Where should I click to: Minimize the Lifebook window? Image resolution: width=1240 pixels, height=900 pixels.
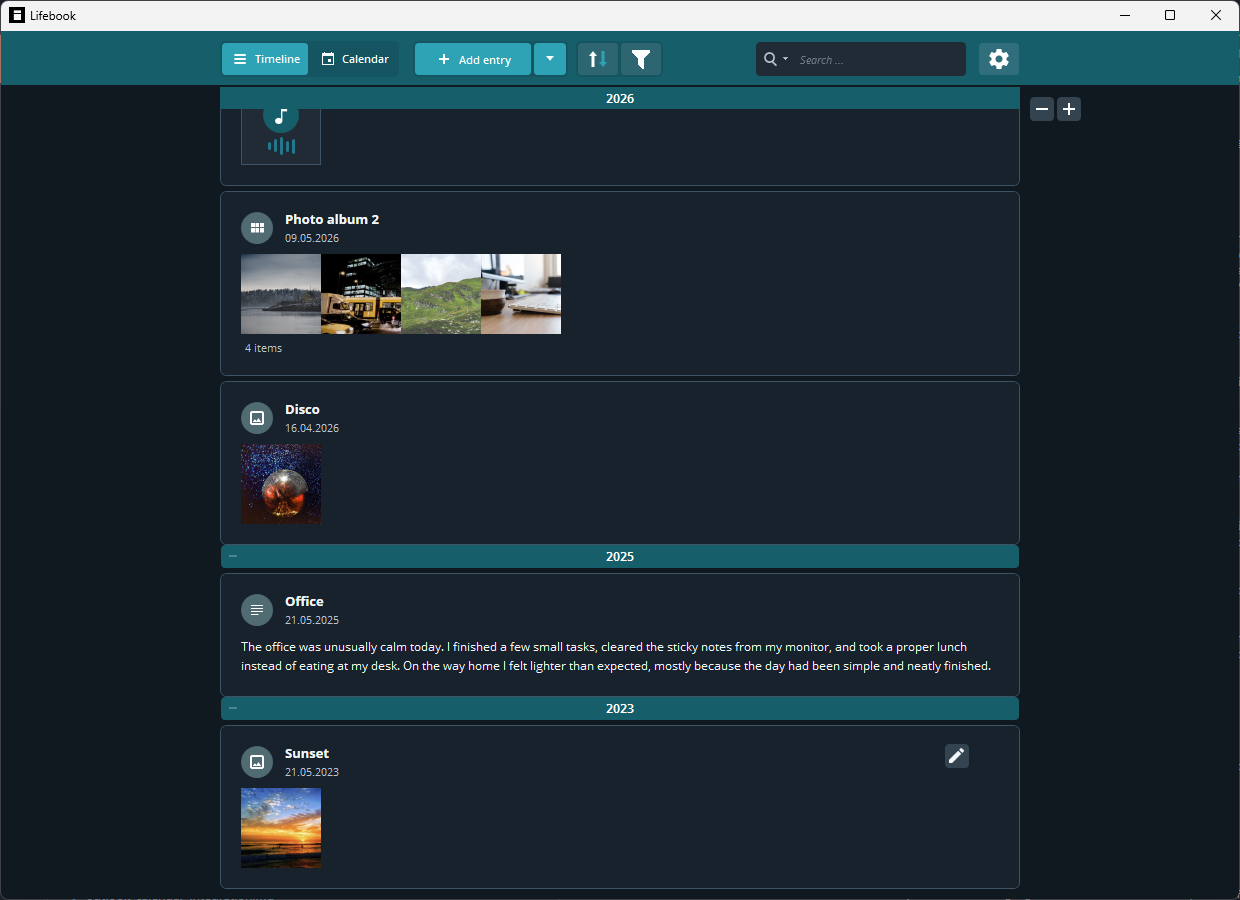(1125, 15)
